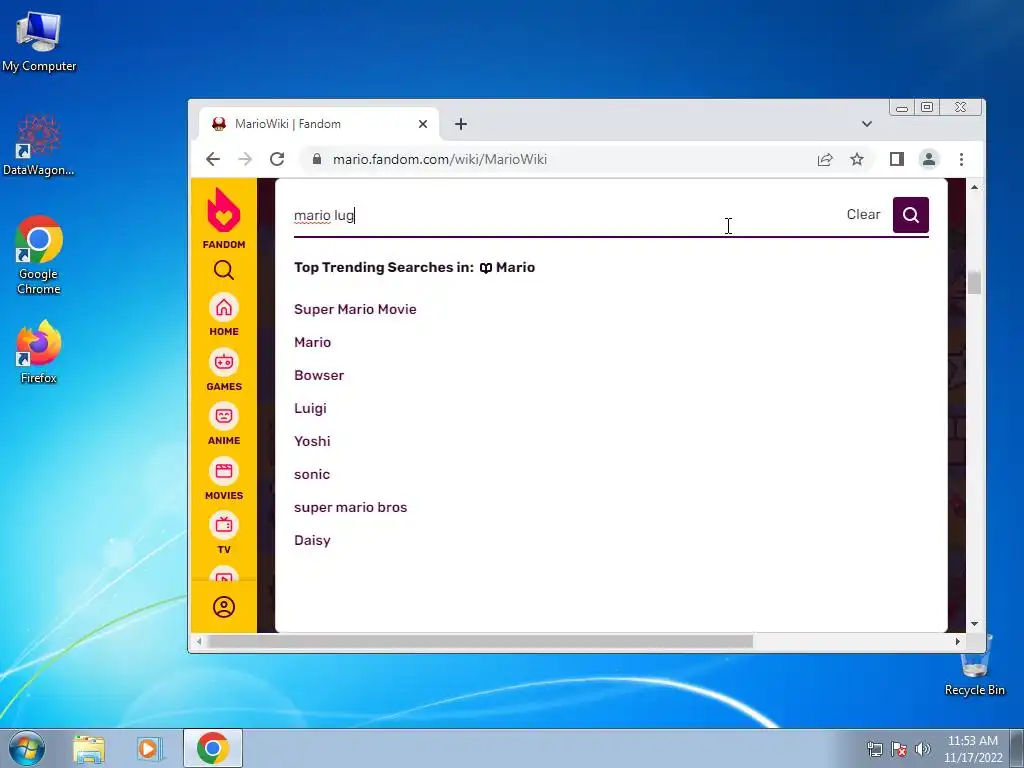Click Chrome icon in taskbar
The height and width of the screenshot is (768, 1024).
pos(213,748)
